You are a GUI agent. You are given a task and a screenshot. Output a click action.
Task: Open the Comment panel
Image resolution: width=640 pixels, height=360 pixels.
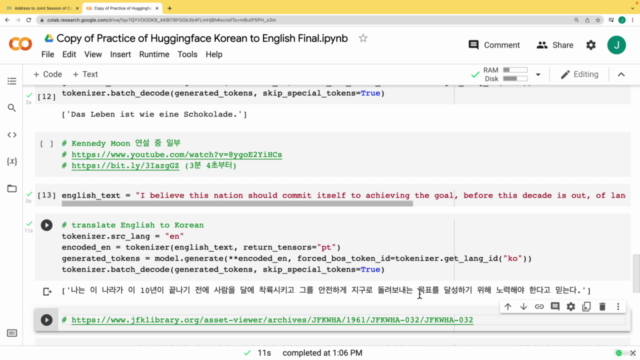(x=494, y=45)
